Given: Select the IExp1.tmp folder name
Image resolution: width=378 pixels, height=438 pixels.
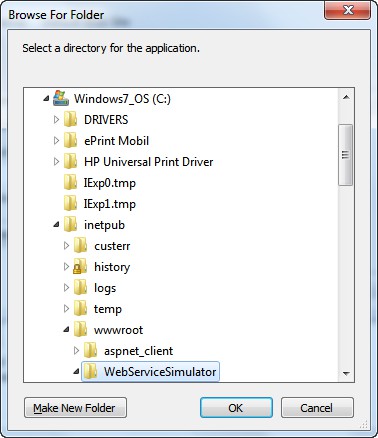Looking at the screenshot, I should pyautogui.click(x=110, y=204).
